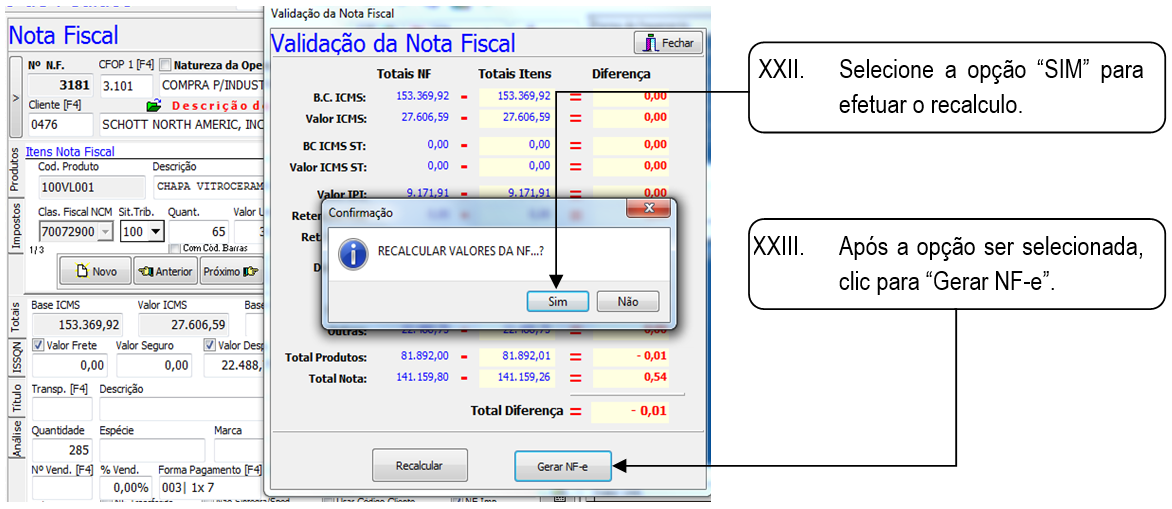Click the Recalcular button

pos(419,466)
